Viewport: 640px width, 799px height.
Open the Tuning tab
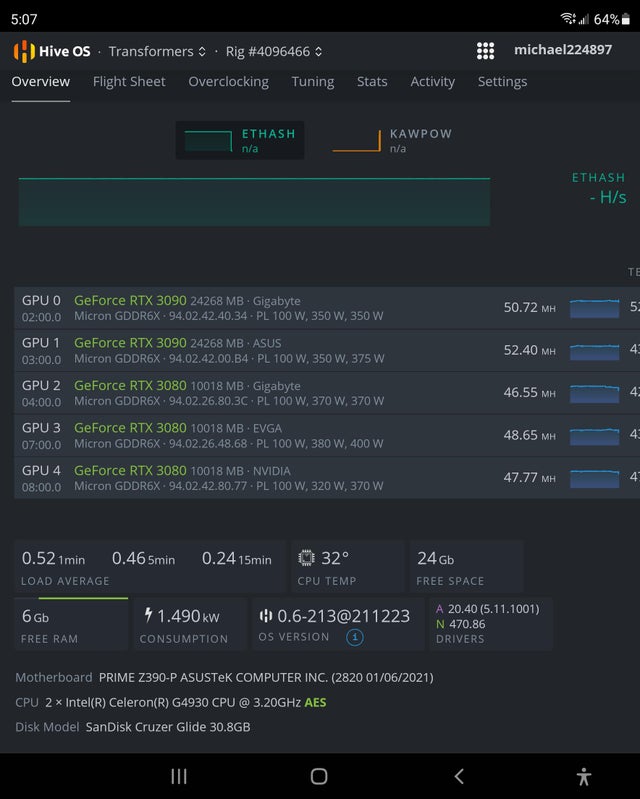click(313, 82)
